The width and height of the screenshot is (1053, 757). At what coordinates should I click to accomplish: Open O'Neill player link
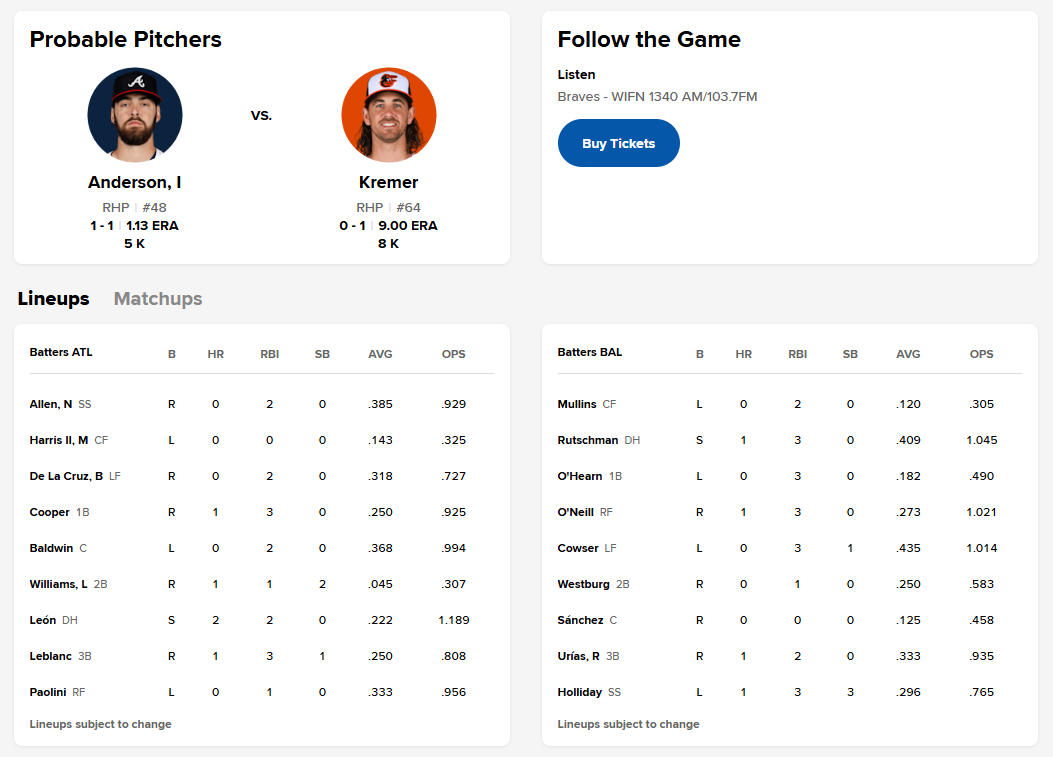[x=576, y=512]
